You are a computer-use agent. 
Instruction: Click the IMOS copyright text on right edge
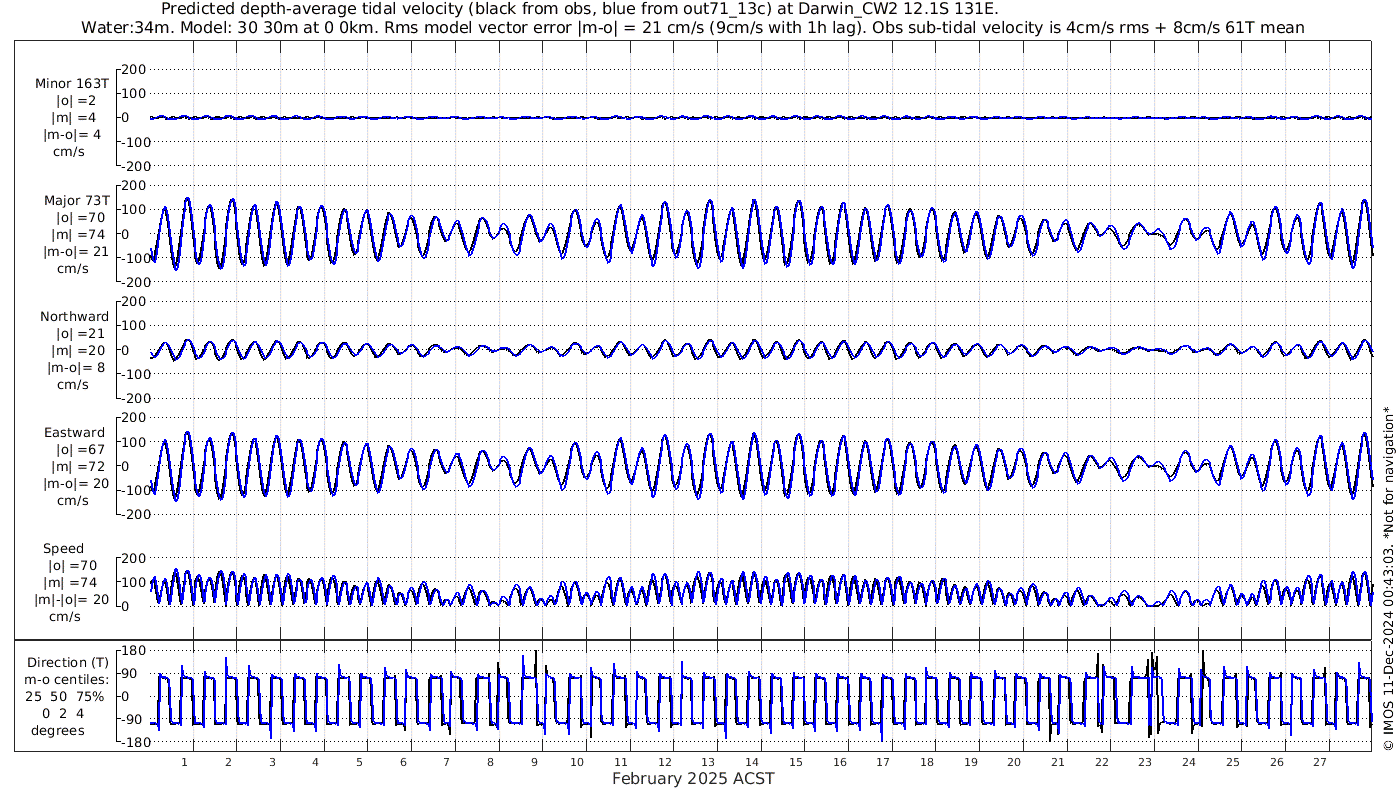click(x=1388, y=579)
